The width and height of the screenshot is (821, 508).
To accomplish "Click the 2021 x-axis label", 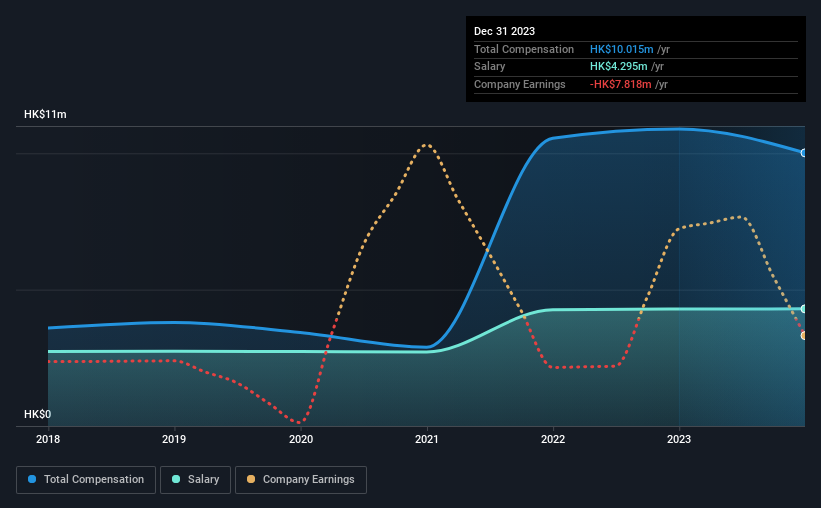I will (x=427, y=439).
